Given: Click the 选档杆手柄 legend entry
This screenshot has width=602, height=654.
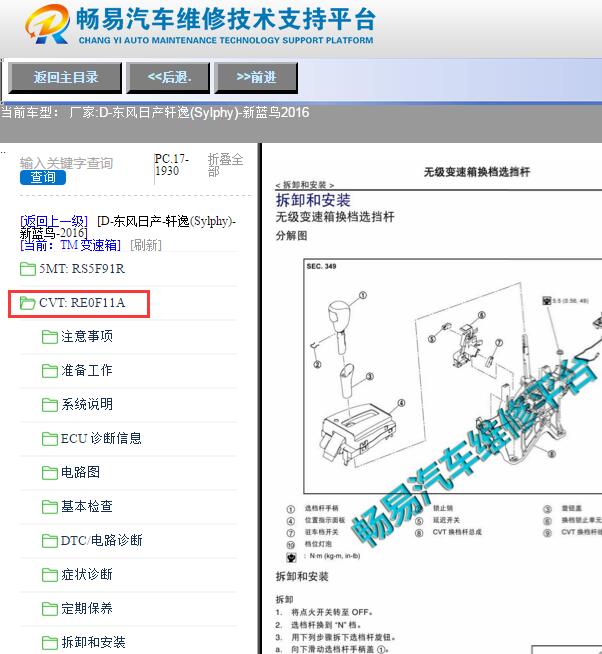Looking at the screenshot, I should coord(322,508).
